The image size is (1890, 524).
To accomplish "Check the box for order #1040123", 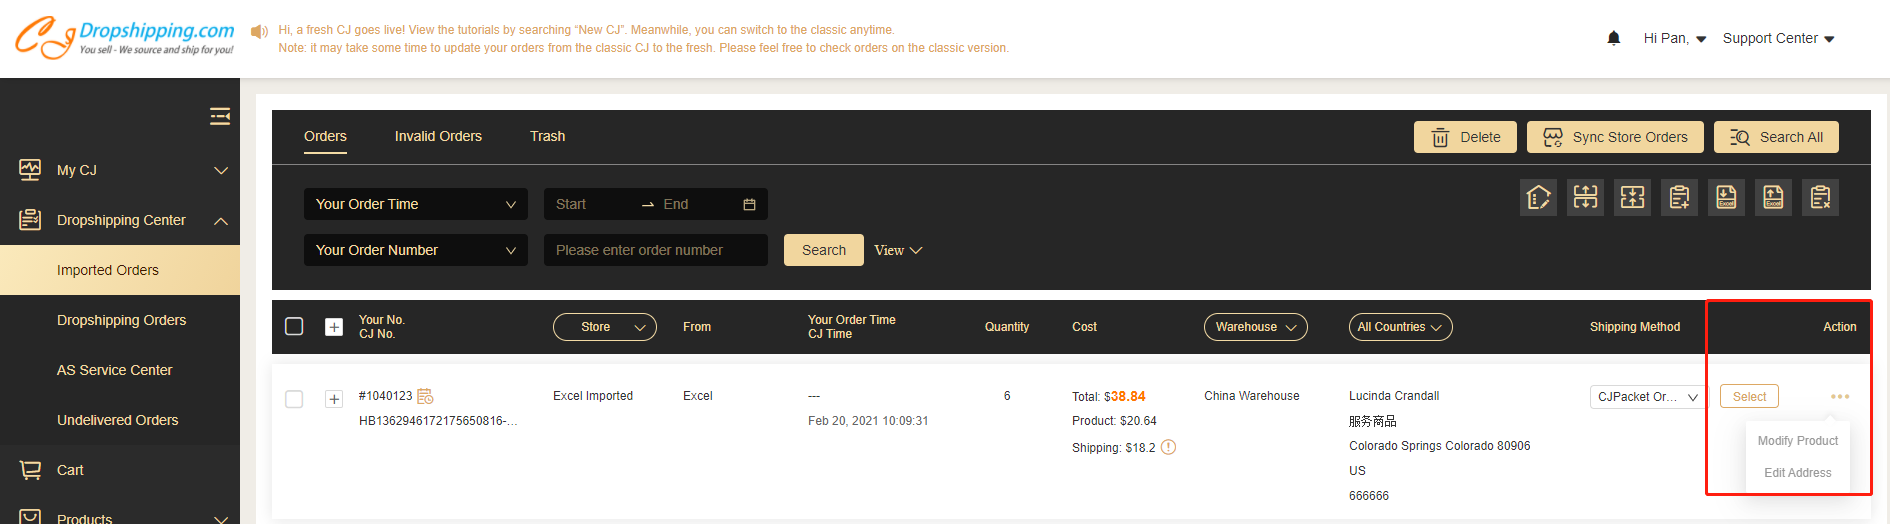I will pos(294,399).
